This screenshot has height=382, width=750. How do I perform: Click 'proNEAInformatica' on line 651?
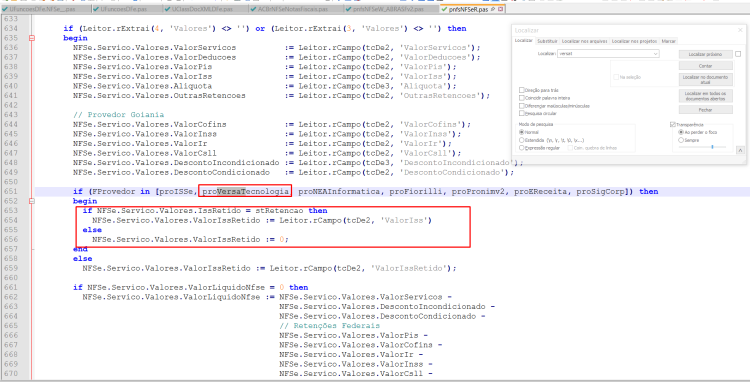339,192
